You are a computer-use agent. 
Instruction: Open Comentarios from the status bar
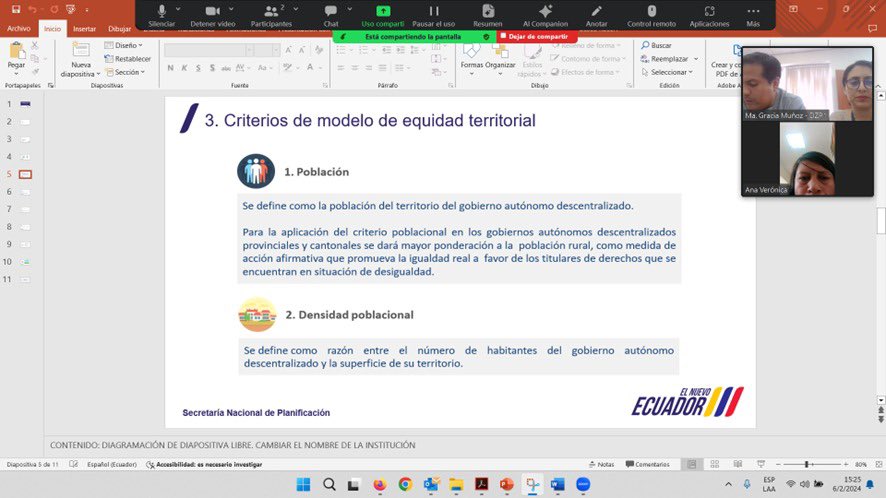pos(648,465)
